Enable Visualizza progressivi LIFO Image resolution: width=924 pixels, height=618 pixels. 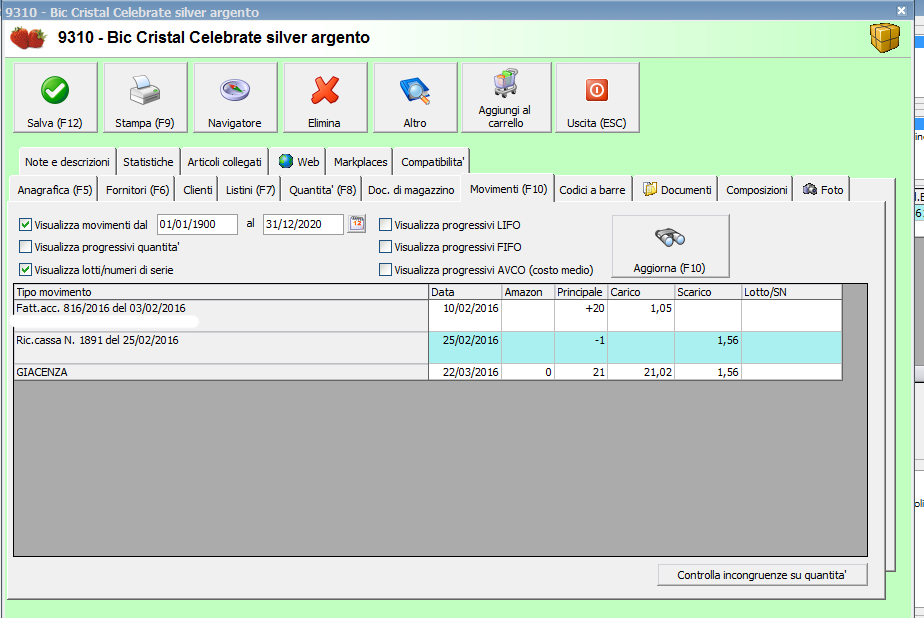[385, 224]
